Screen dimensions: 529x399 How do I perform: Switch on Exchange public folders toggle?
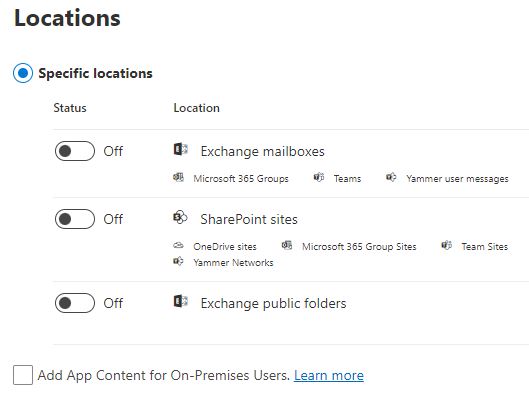[75, 303]
